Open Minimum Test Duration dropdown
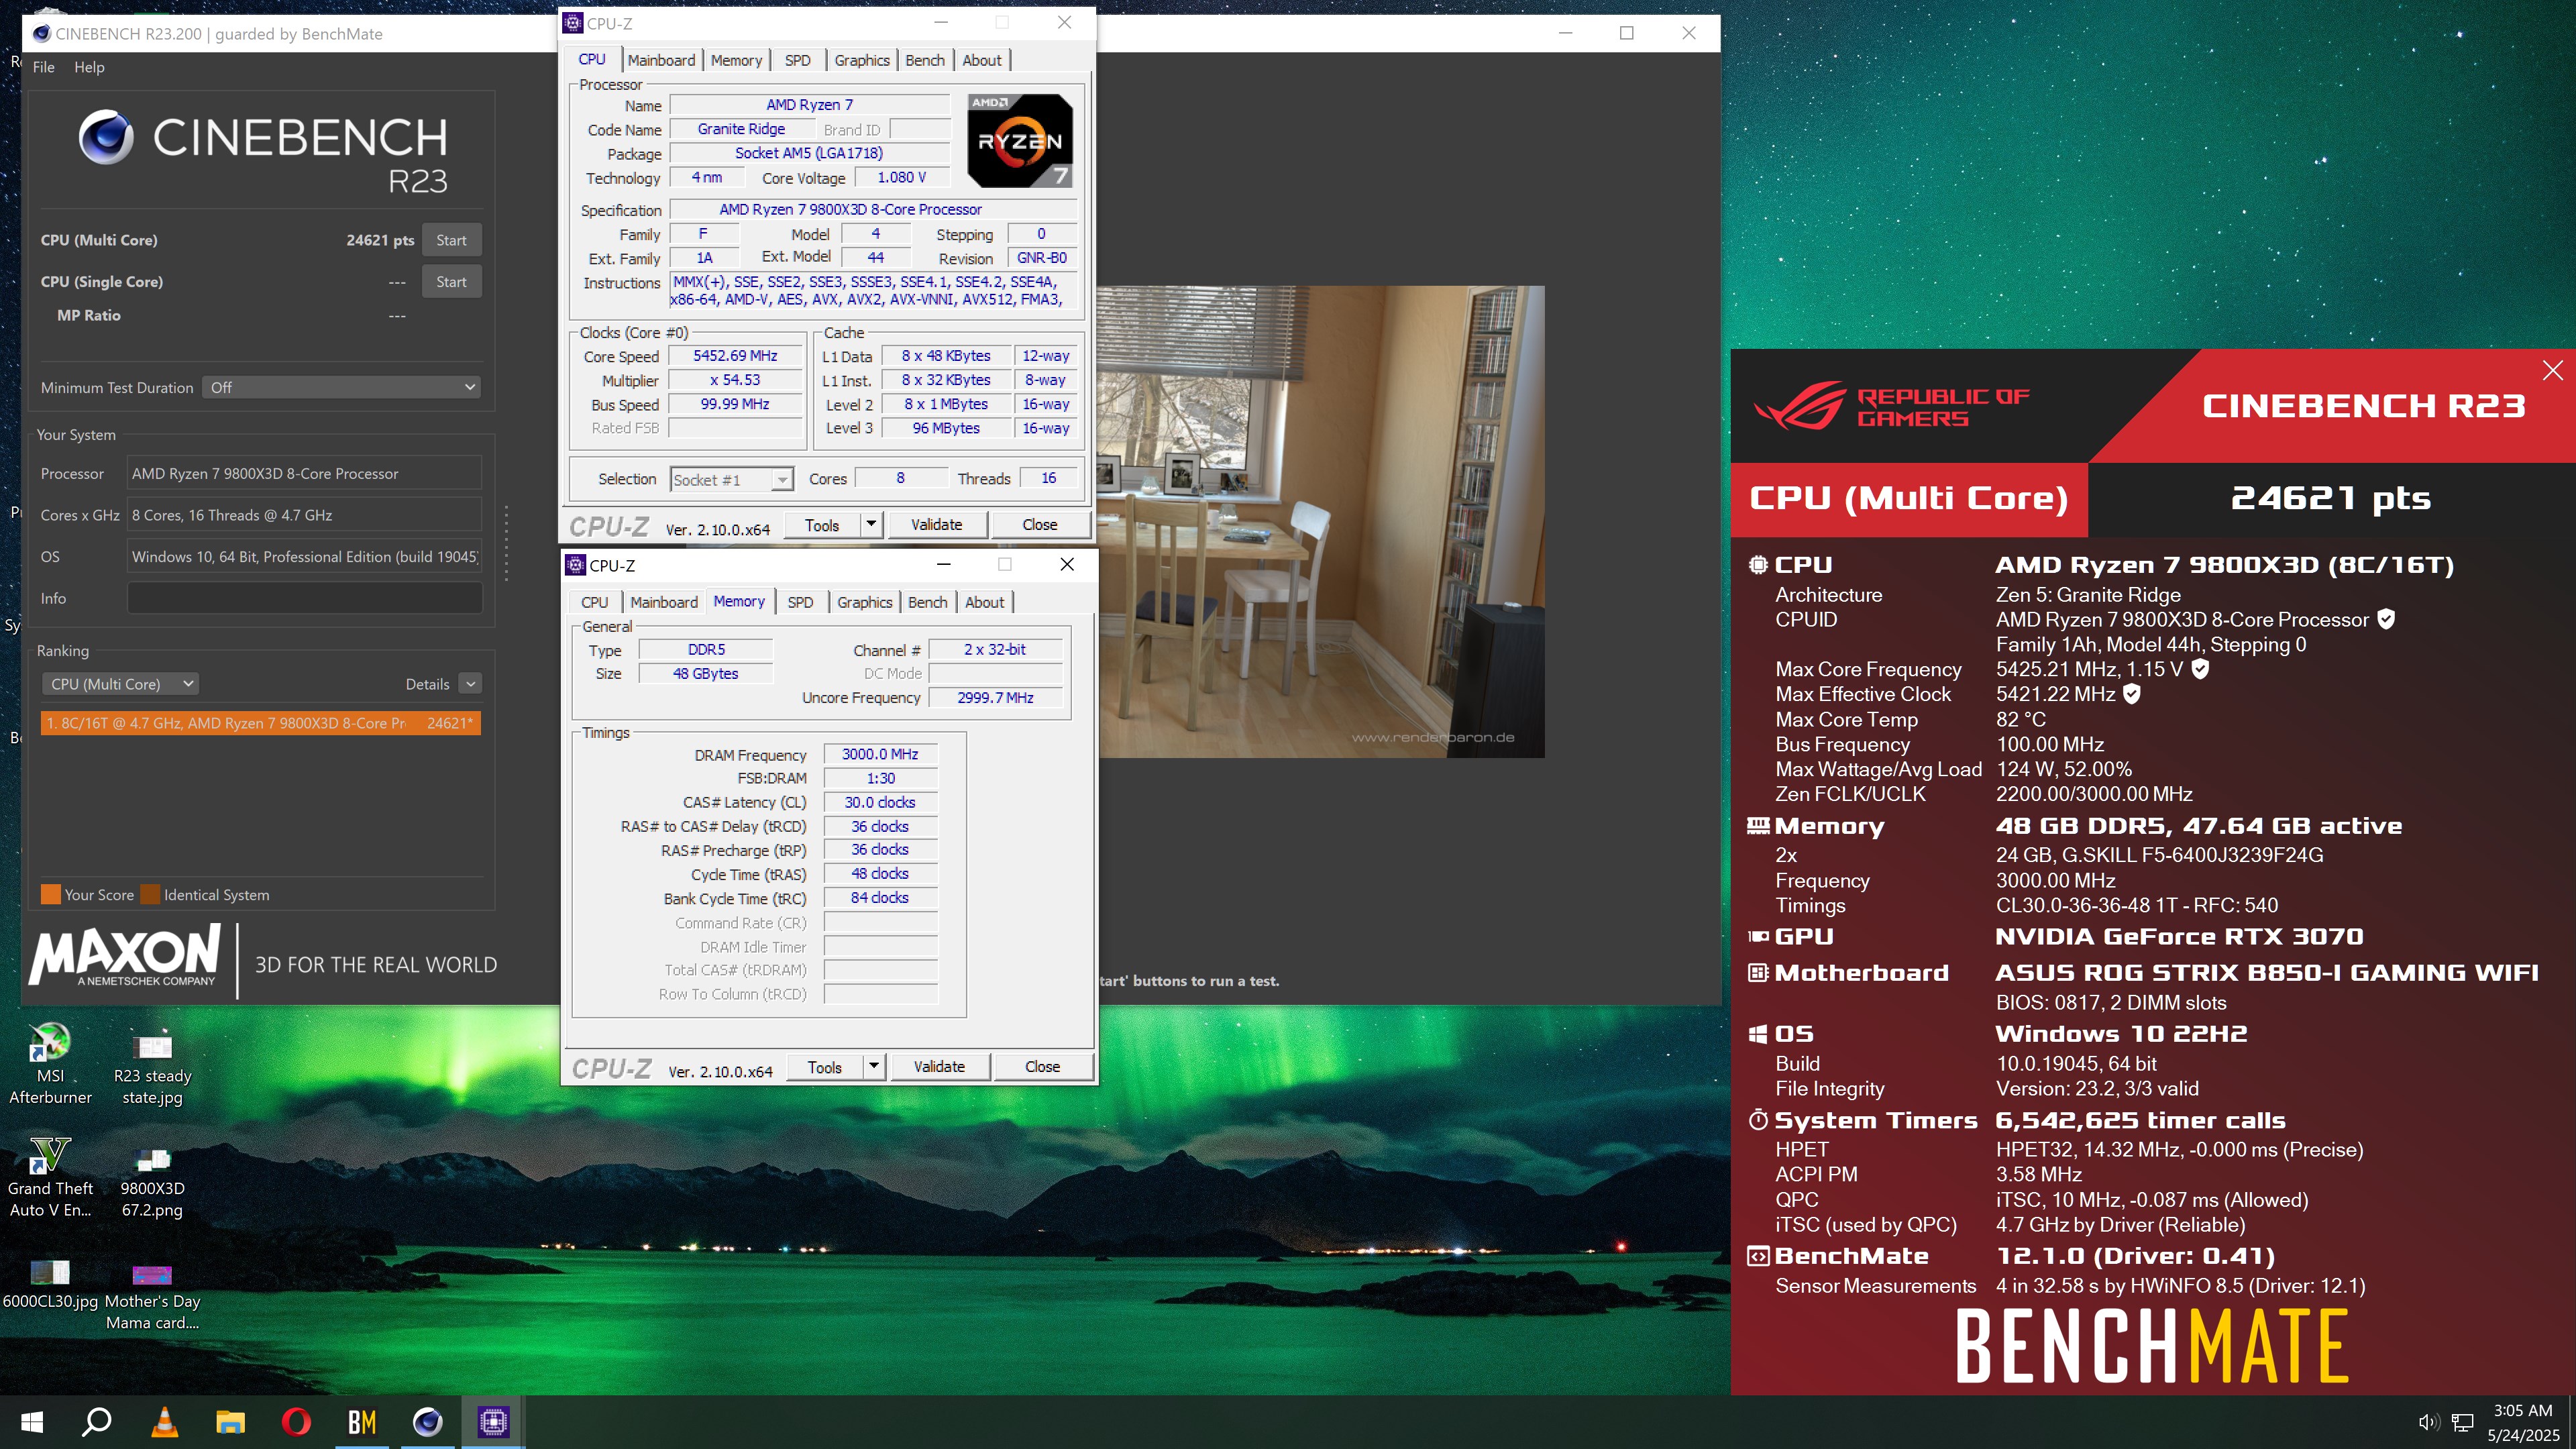 point(342,387)
